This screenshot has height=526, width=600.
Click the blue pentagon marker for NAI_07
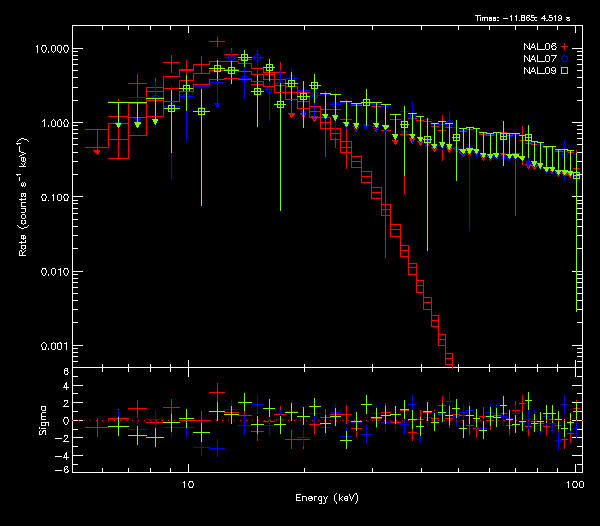566,59
